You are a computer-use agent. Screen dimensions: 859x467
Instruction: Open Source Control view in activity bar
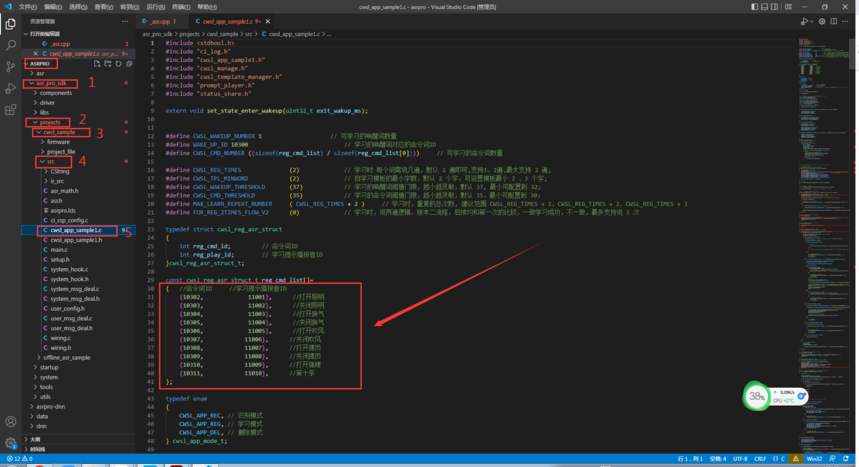[x=10, y=67]
